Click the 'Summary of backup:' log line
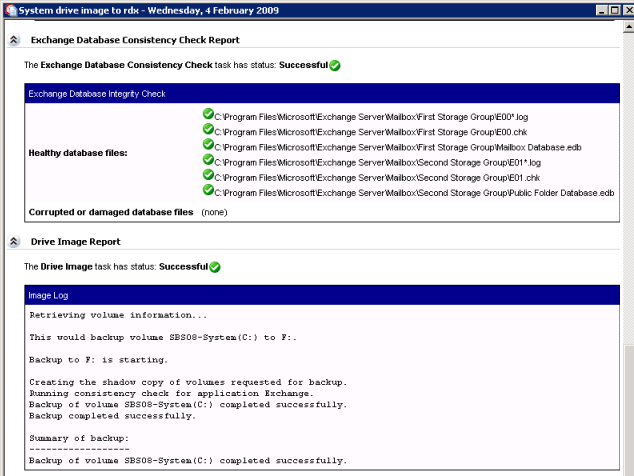This screenshot has height=476, width=634. 79,438
